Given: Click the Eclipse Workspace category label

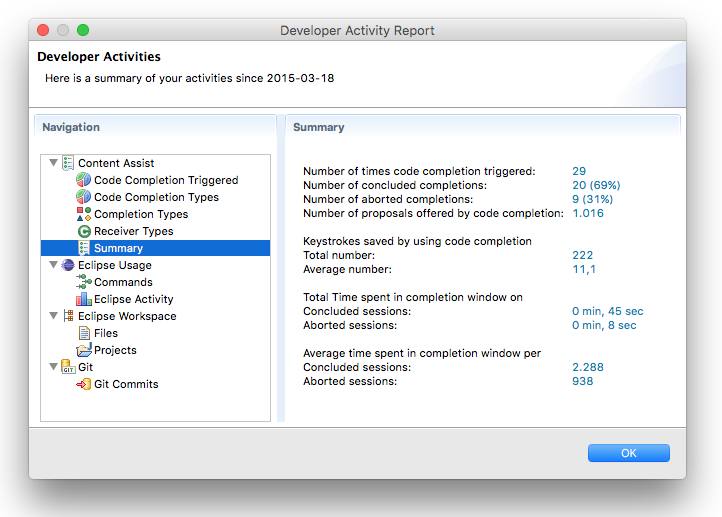Looking at the screenshot, I should (x=127, y=316).
